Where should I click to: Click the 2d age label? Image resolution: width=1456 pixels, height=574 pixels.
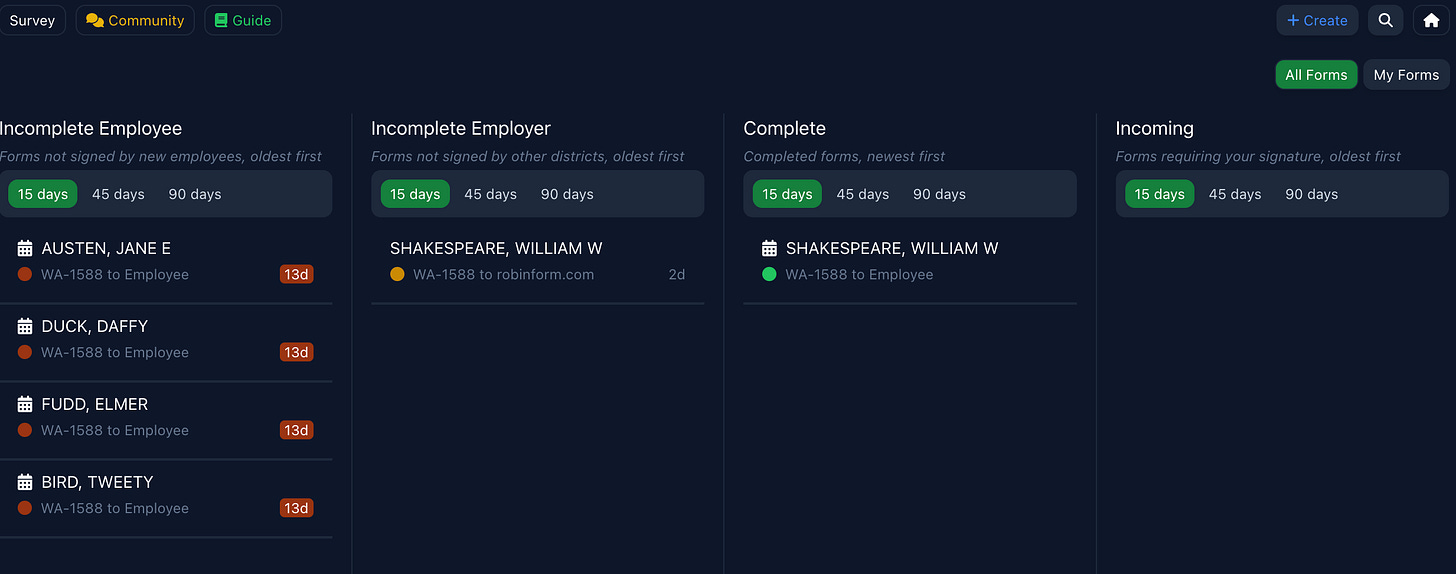677,274
